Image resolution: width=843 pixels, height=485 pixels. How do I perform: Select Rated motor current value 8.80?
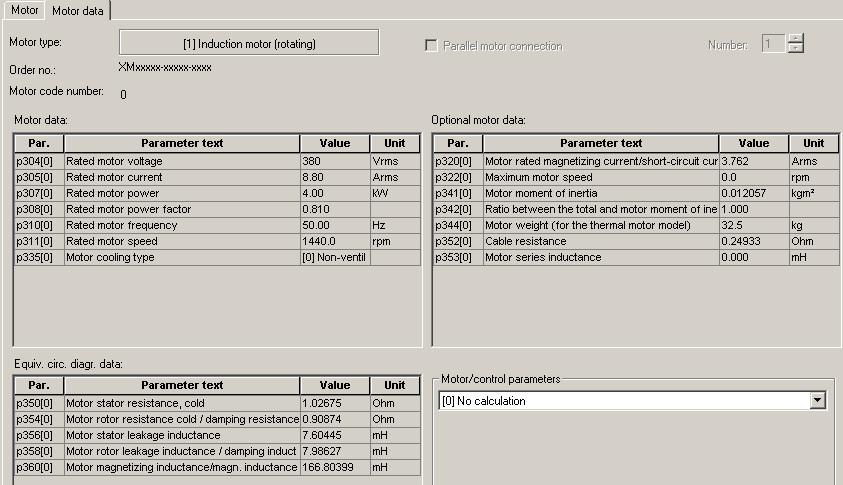334,177
